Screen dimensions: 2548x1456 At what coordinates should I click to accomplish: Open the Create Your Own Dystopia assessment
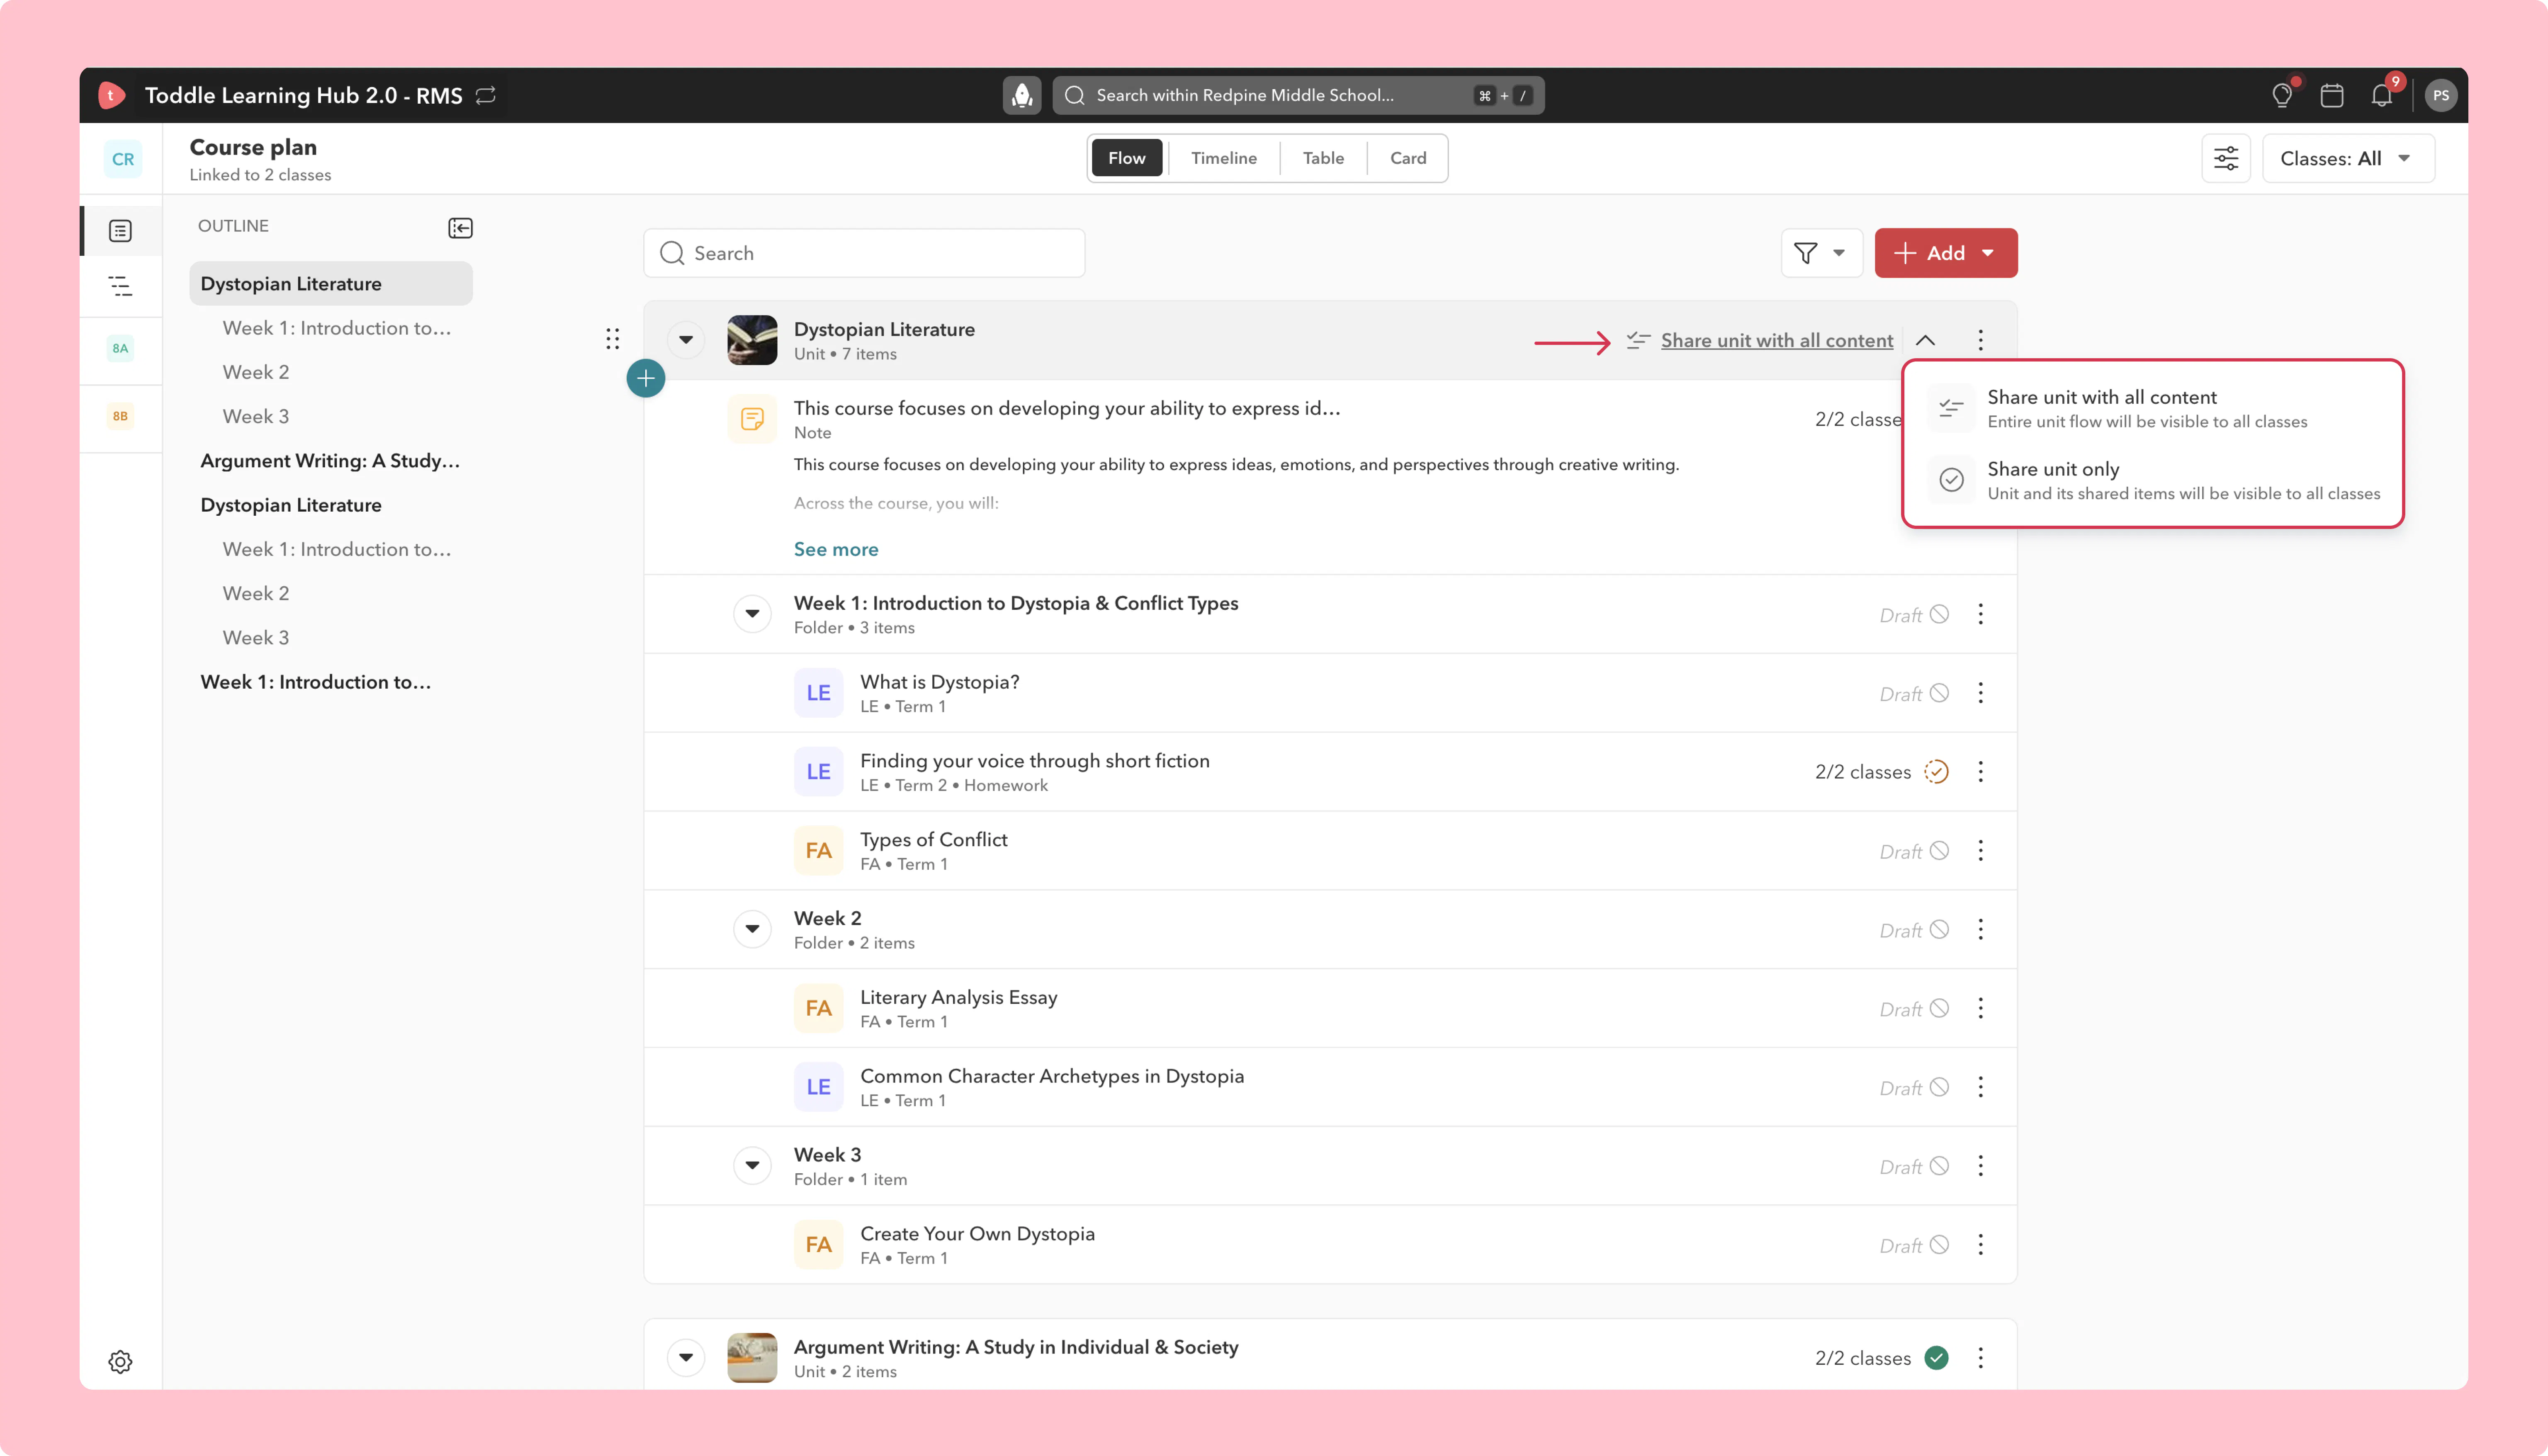(977, 1234)
